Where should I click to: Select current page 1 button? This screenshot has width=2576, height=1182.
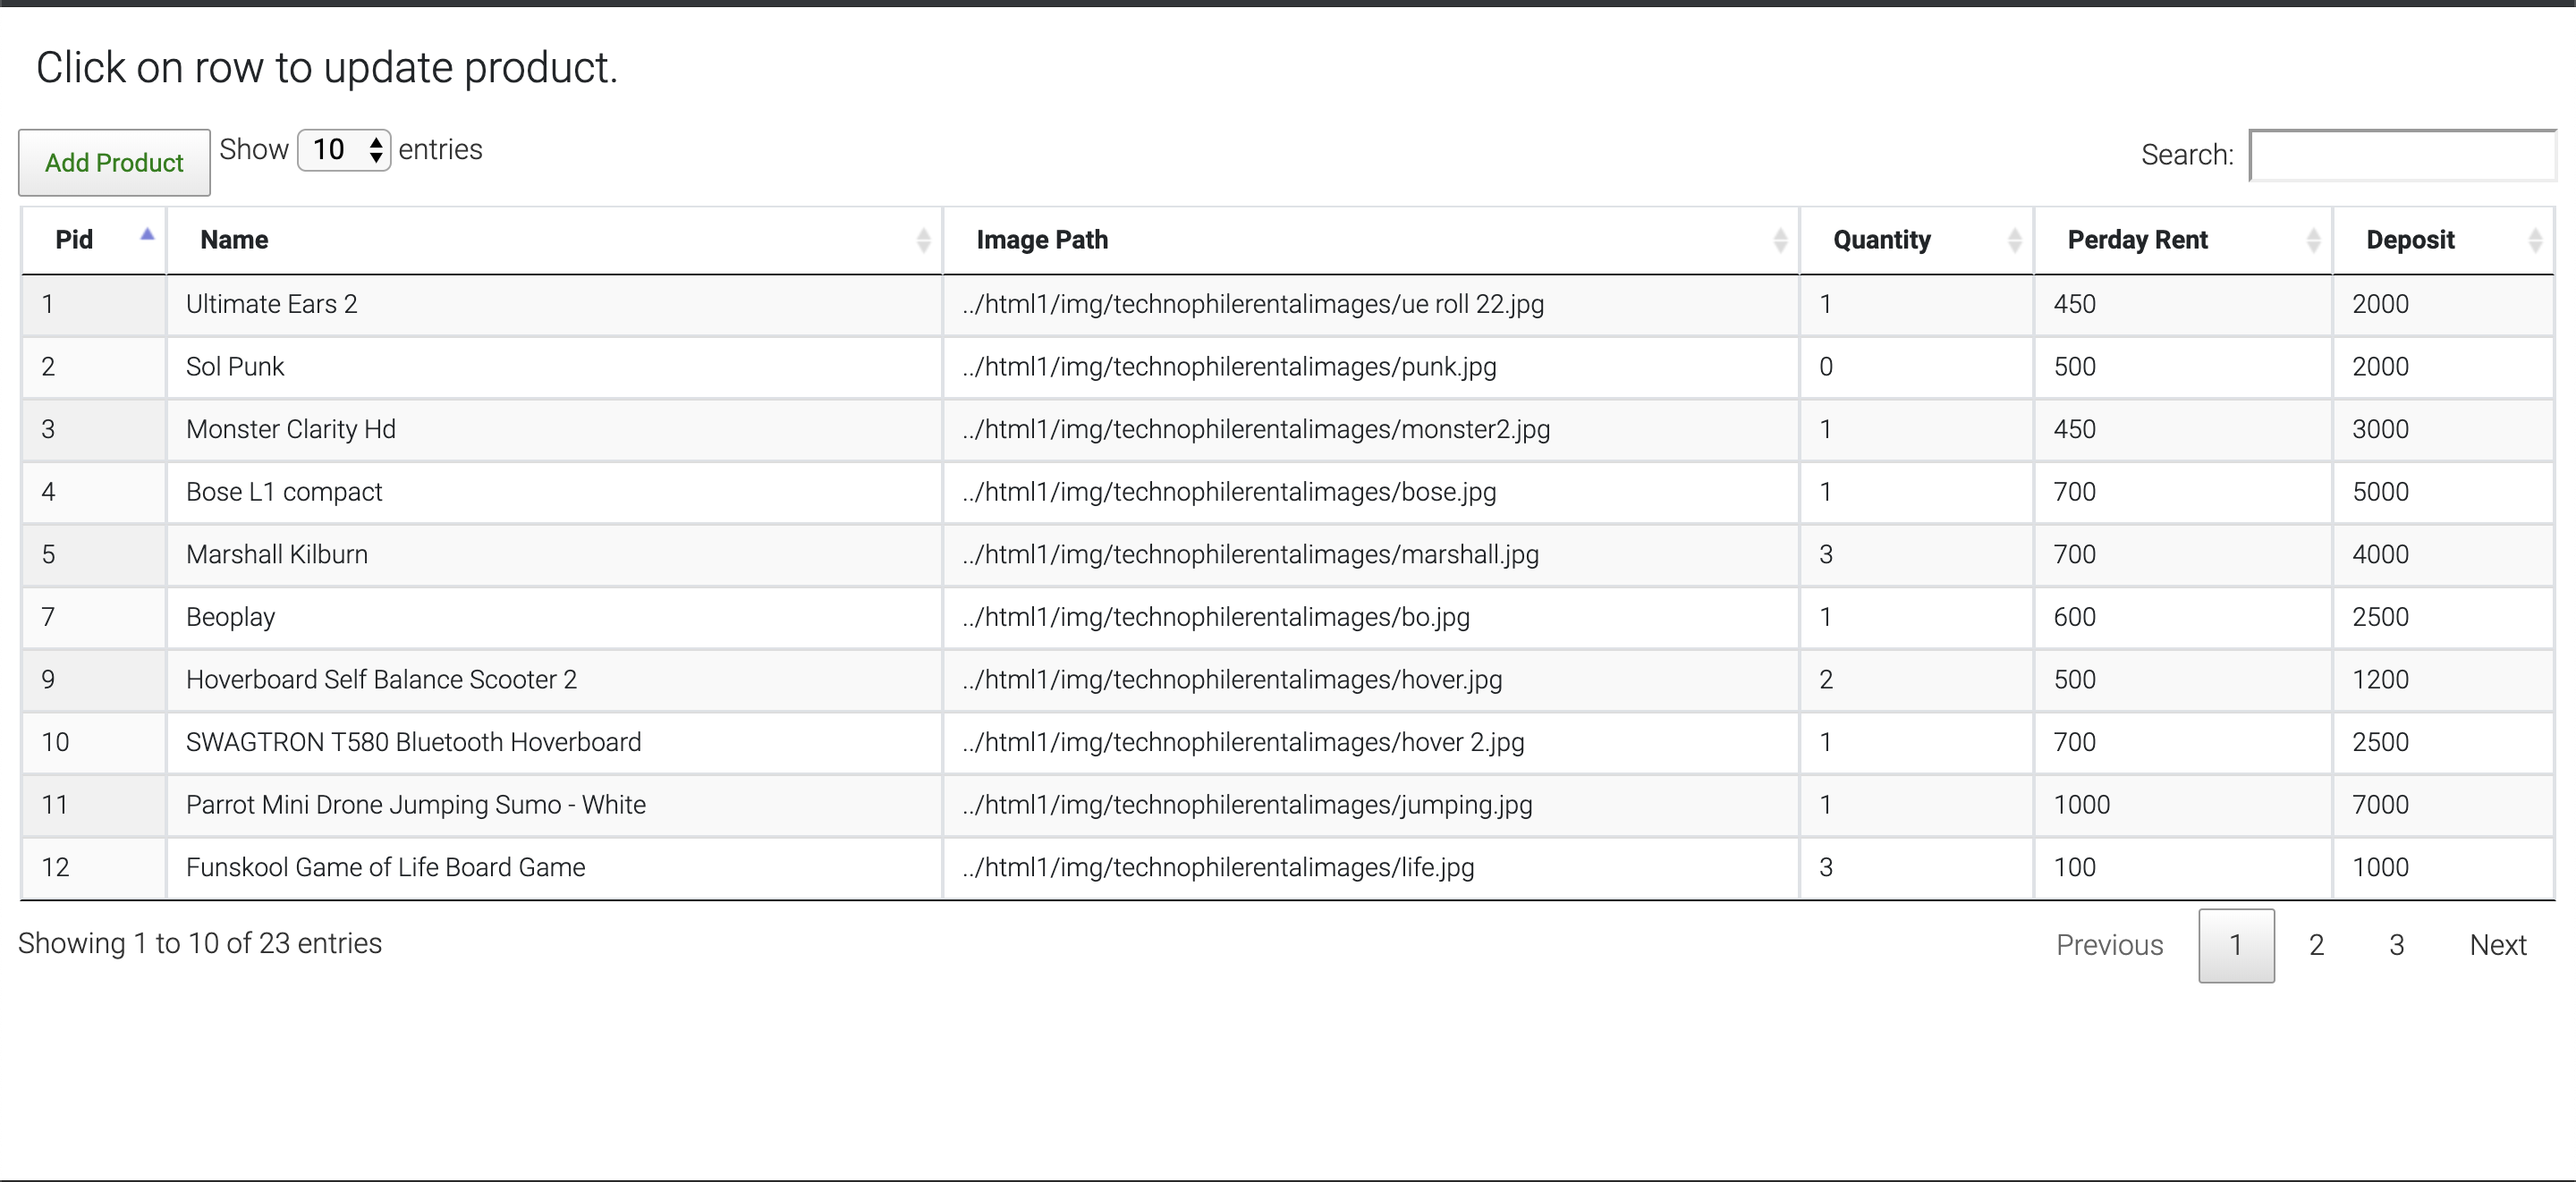click(x=2236, y=945)
